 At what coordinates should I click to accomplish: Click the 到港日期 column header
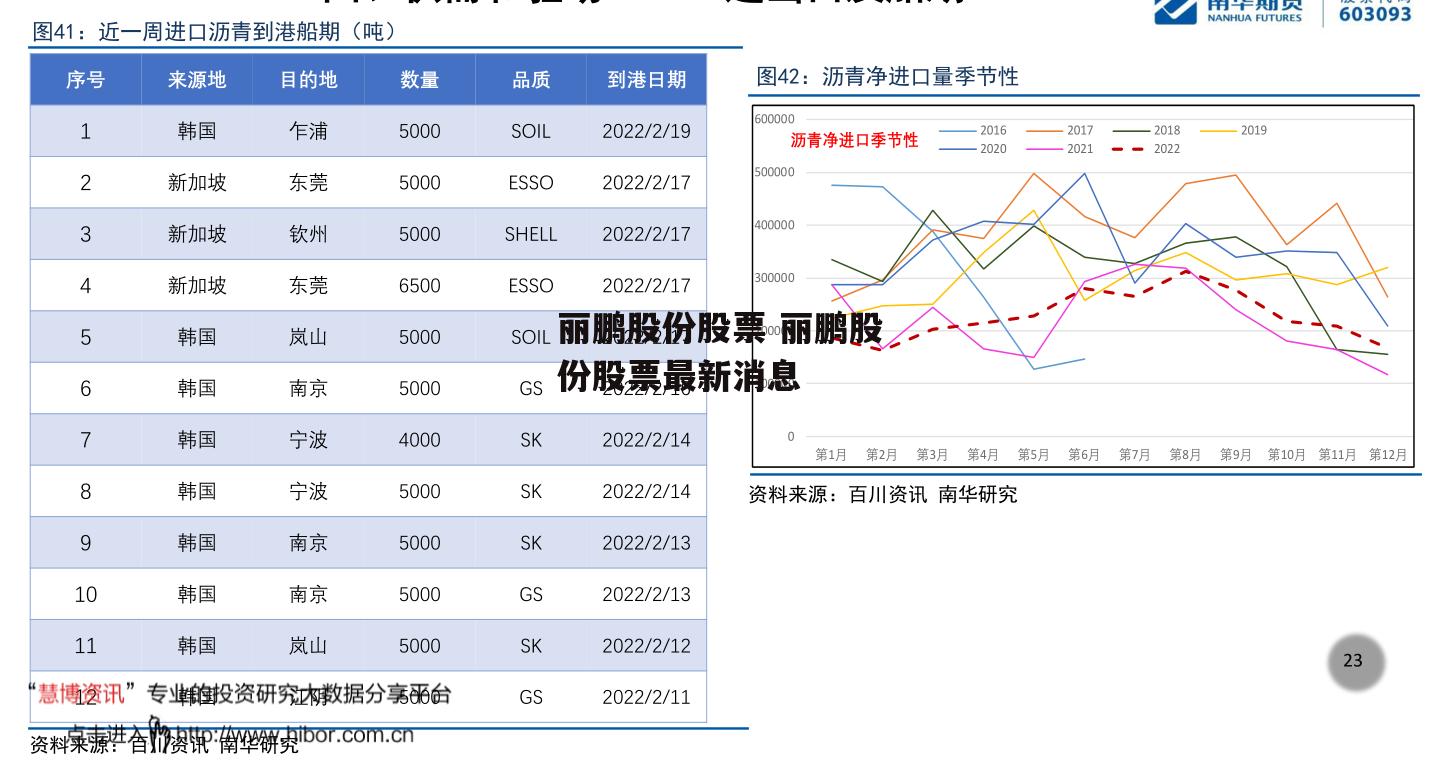(647, 80)
